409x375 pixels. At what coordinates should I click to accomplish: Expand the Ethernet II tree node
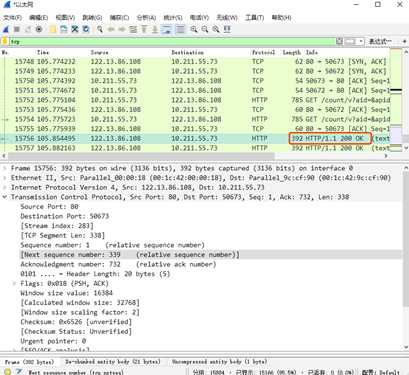(x=4, y=178)
